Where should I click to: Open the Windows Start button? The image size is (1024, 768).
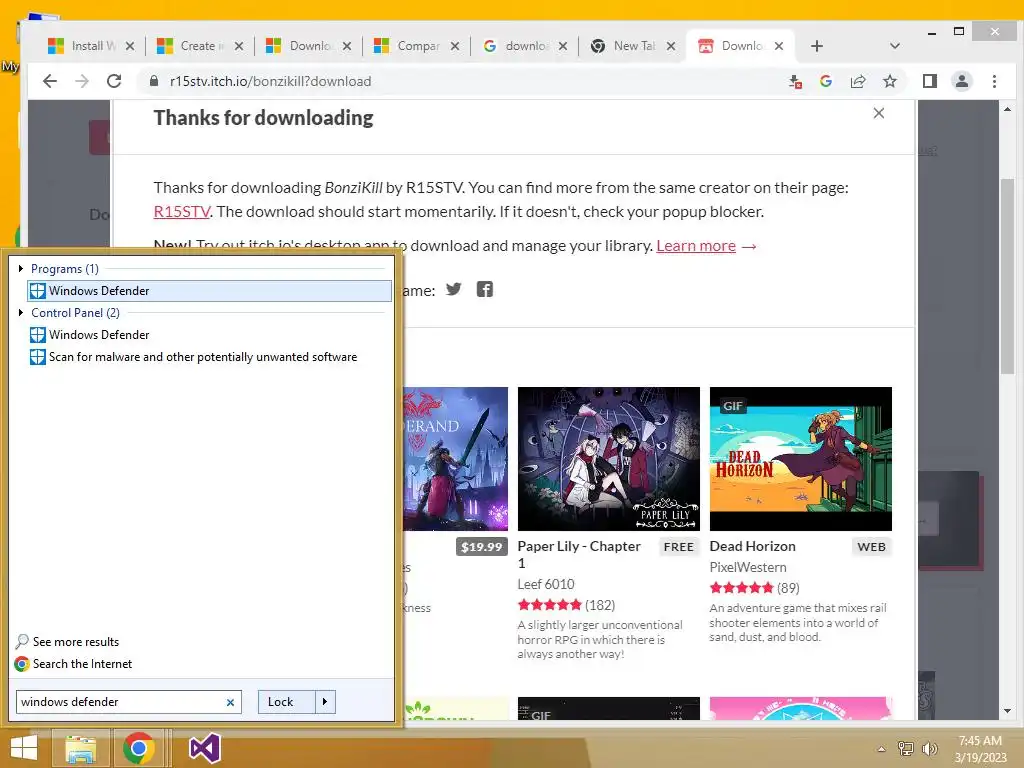(x=24, y=748)
